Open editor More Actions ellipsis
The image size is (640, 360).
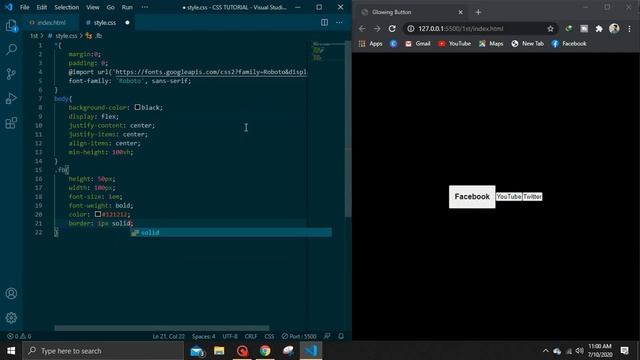pyautogui.click(x=339, y=22)
